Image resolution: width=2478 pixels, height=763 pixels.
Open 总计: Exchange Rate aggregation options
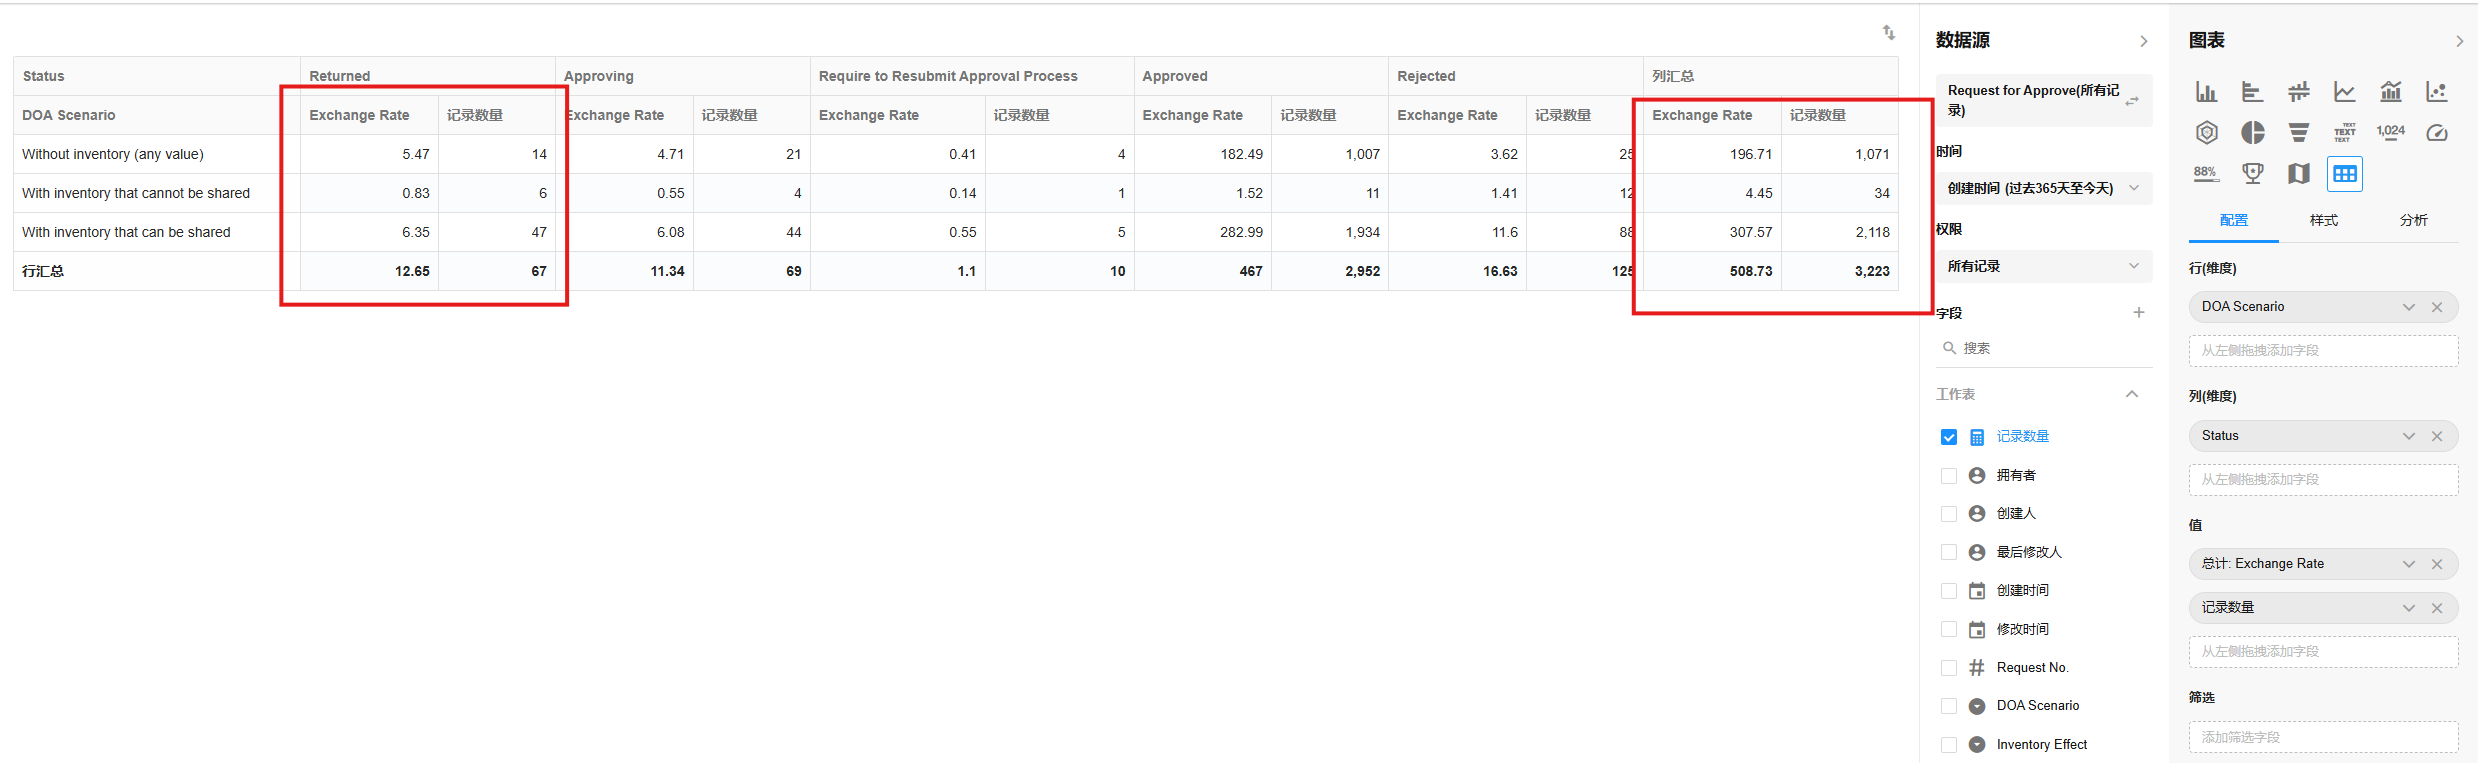(2409, 564)
